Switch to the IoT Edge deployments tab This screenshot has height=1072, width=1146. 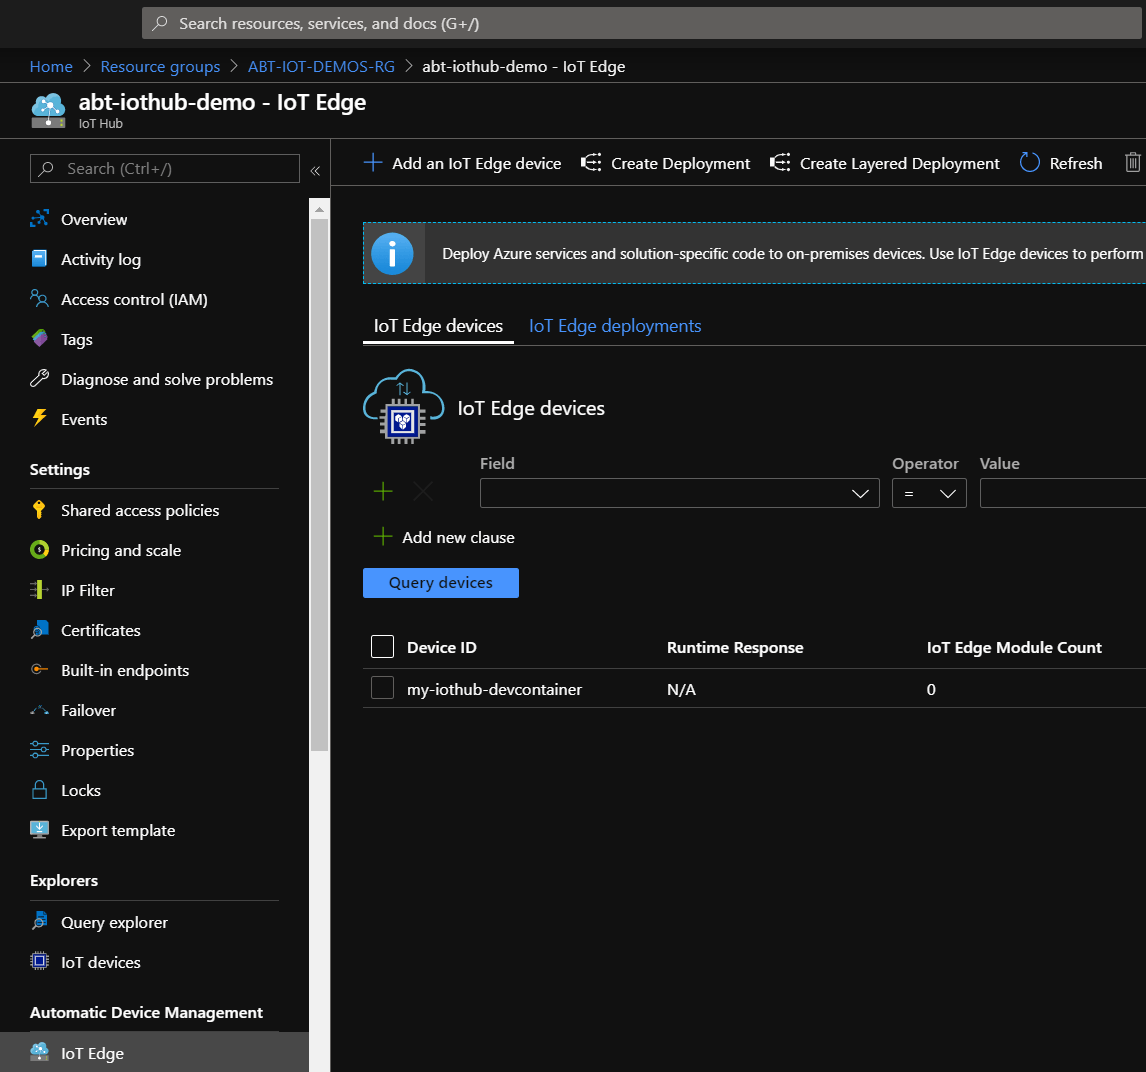tap(614, 325)
